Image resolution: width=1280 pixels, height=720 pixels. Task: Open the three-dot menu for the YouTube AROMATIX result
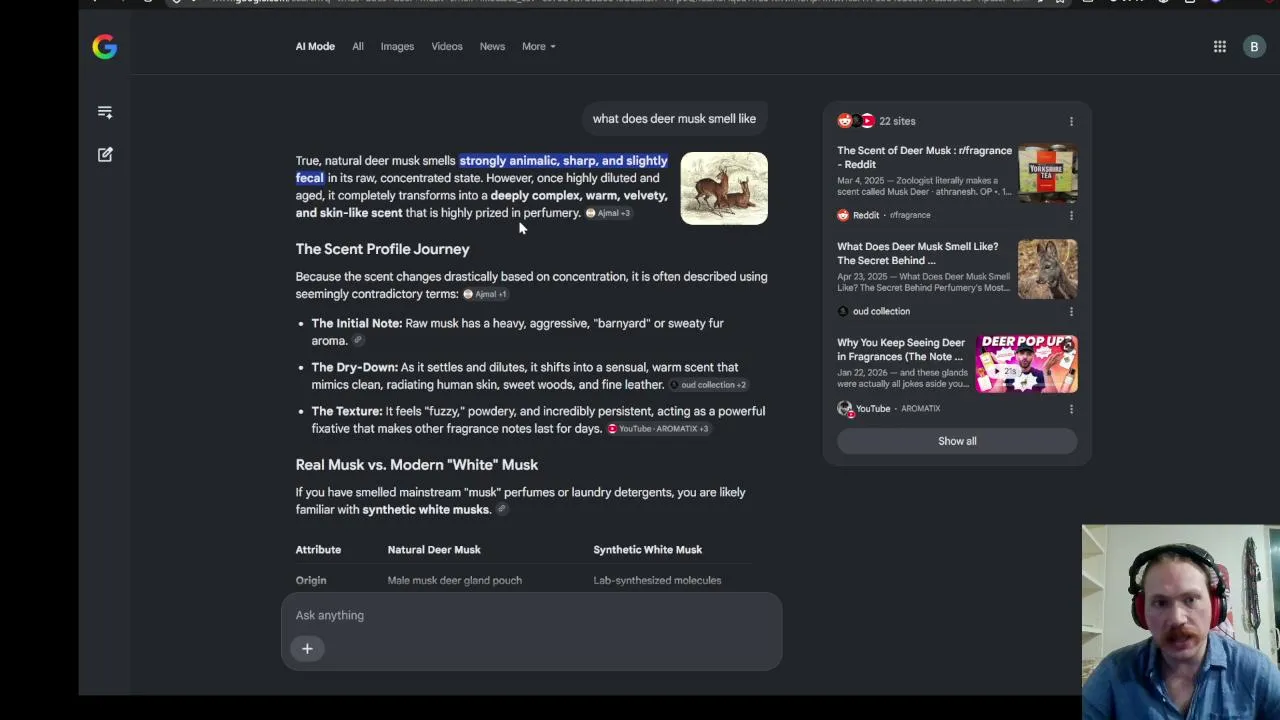(1071, 408)
